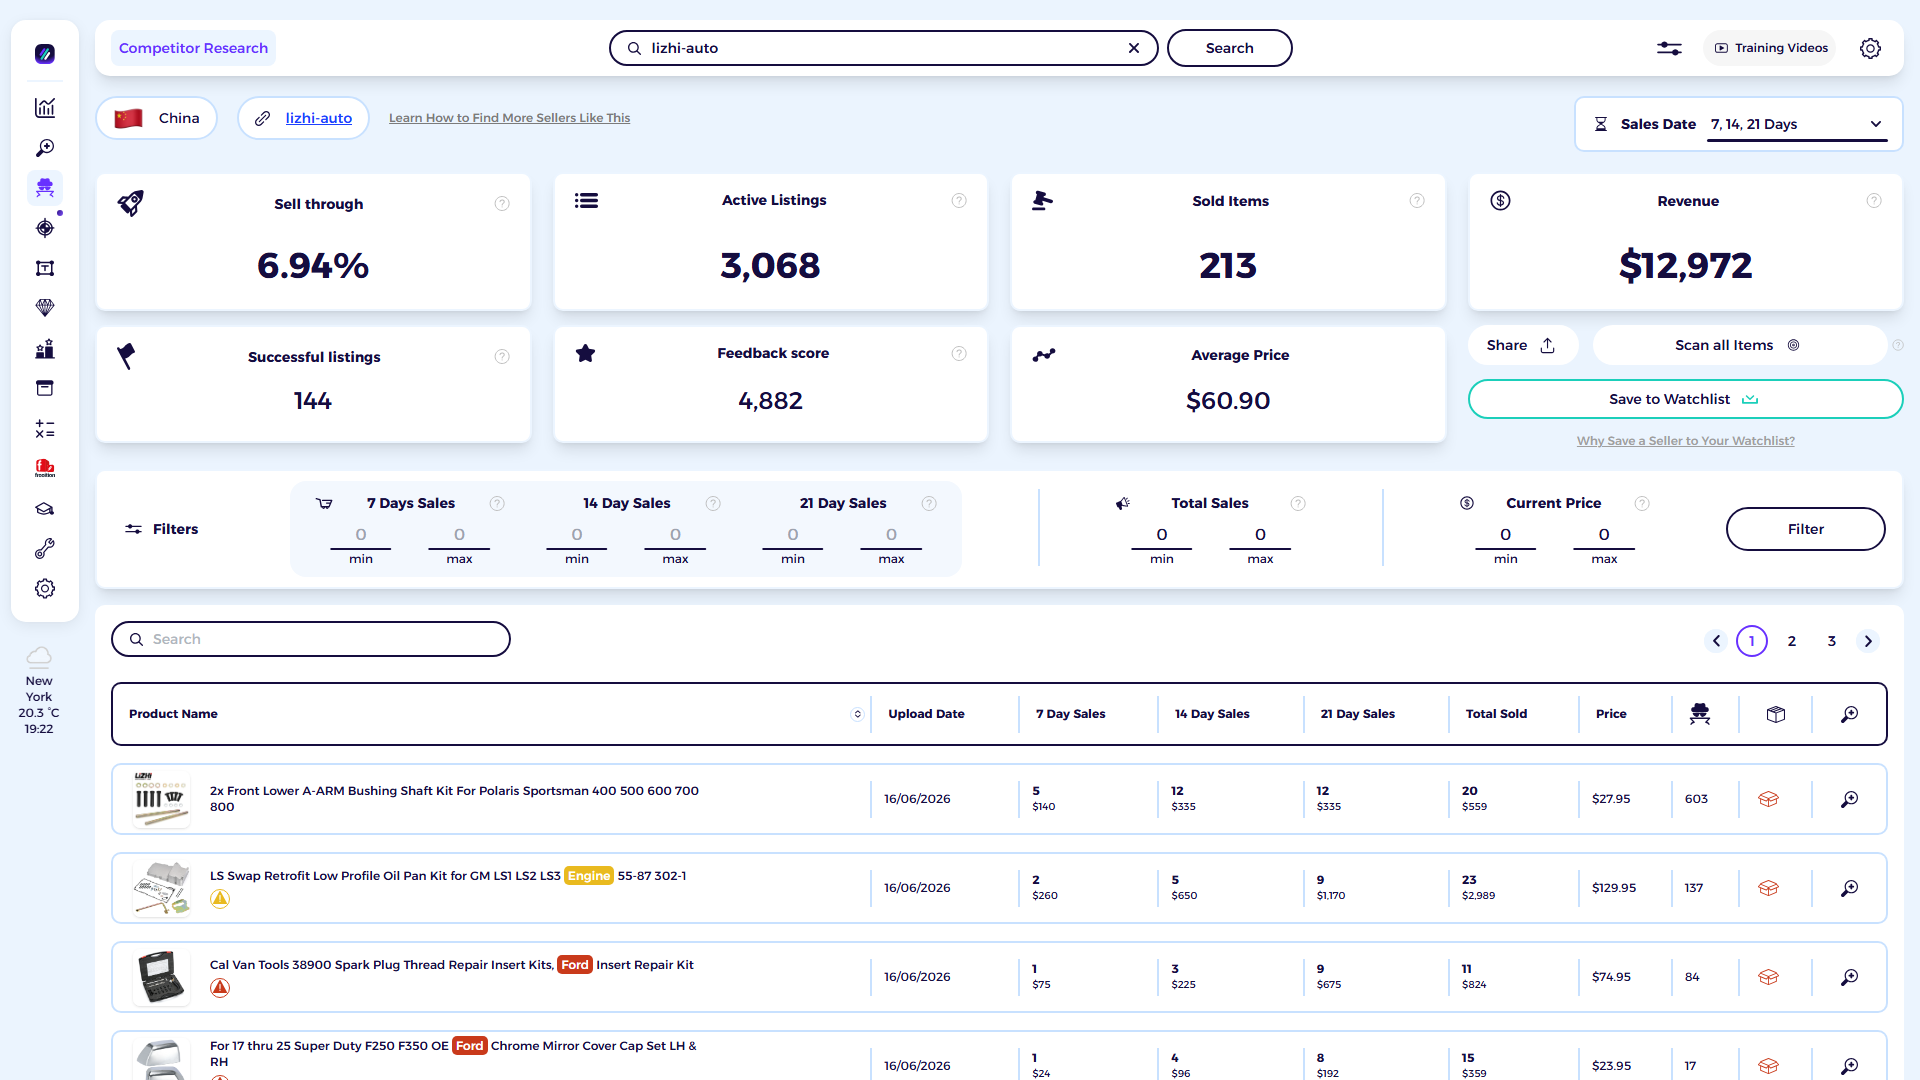Image resolution: width=1920 pixels, height=1080 pixels.
Task: Open top-right settings gear icon
Action: click(1870, 48)
